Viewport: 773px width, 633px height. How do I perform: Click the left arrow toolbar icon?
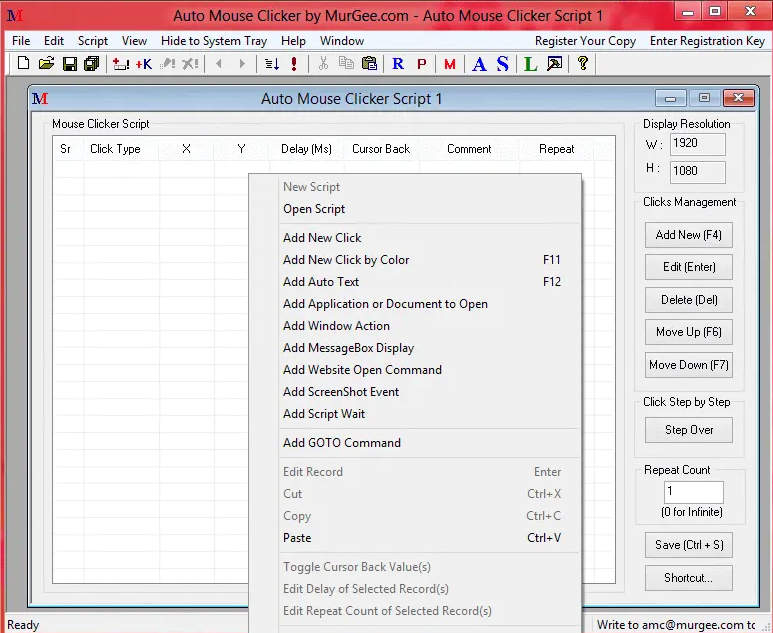pyautogui.click(x=219, y=64)
